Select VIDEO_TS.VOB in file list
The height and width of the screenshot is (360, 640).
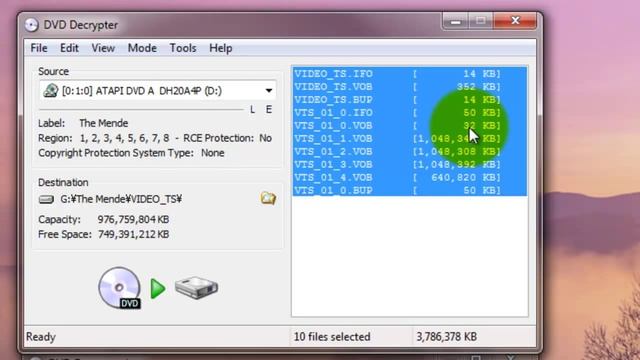click(409, 87)
